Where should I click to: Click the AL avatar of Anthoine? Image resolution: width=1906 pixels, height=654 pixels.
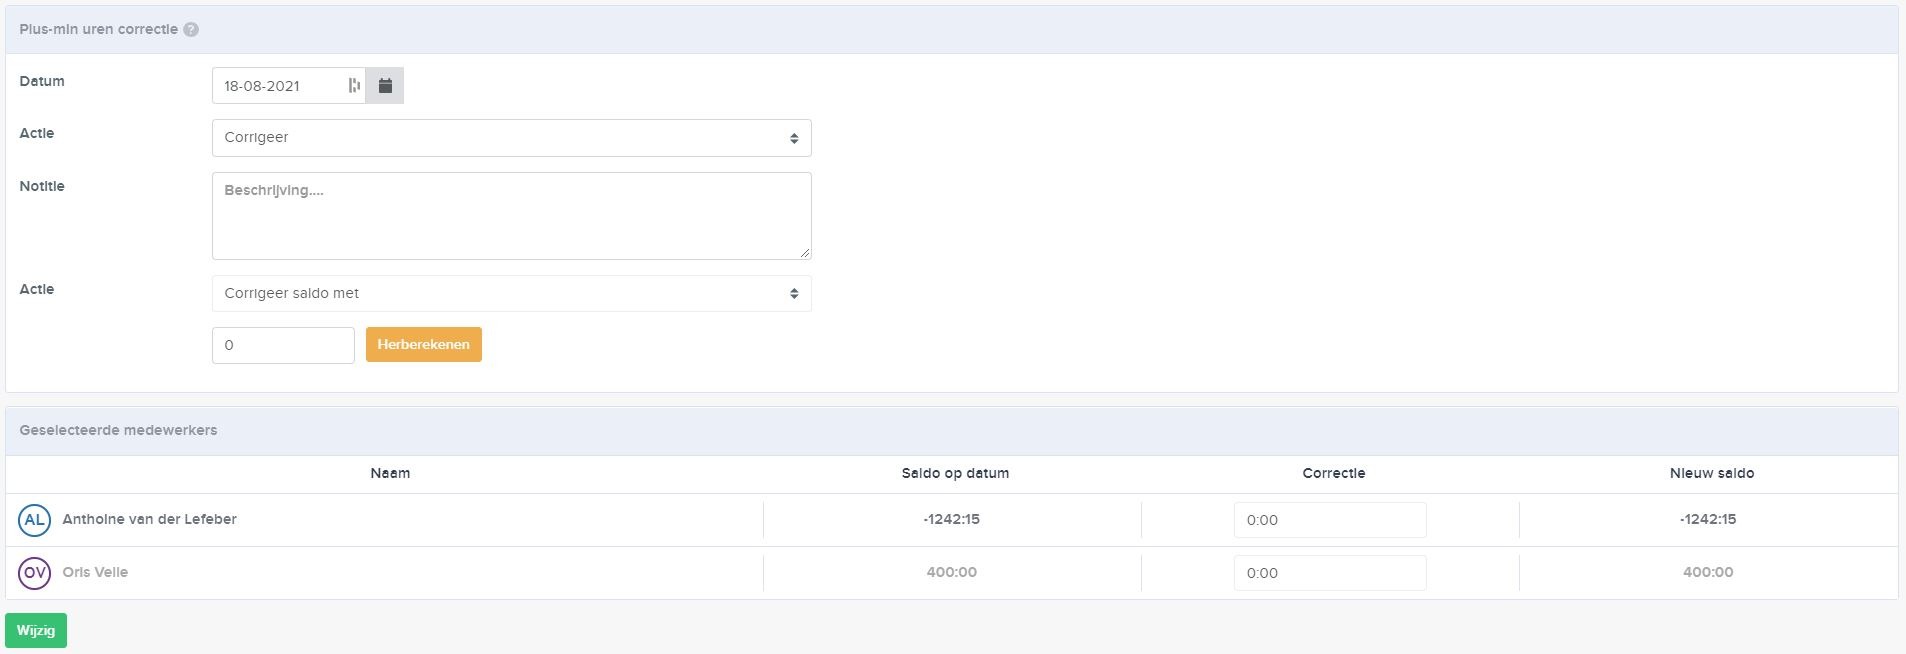35,520
